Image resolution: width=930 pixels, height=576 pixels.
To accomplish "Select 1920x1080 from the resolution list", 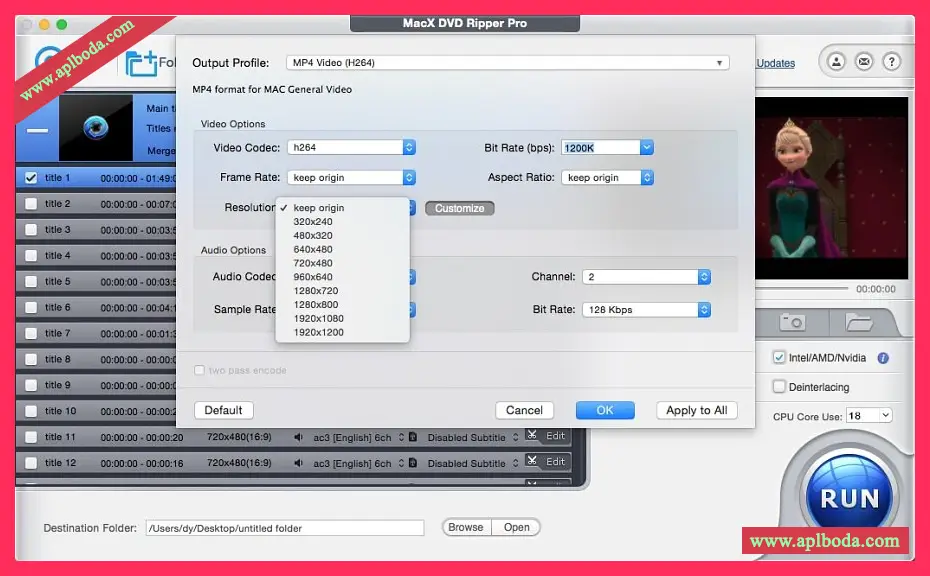I will point(318,318).
